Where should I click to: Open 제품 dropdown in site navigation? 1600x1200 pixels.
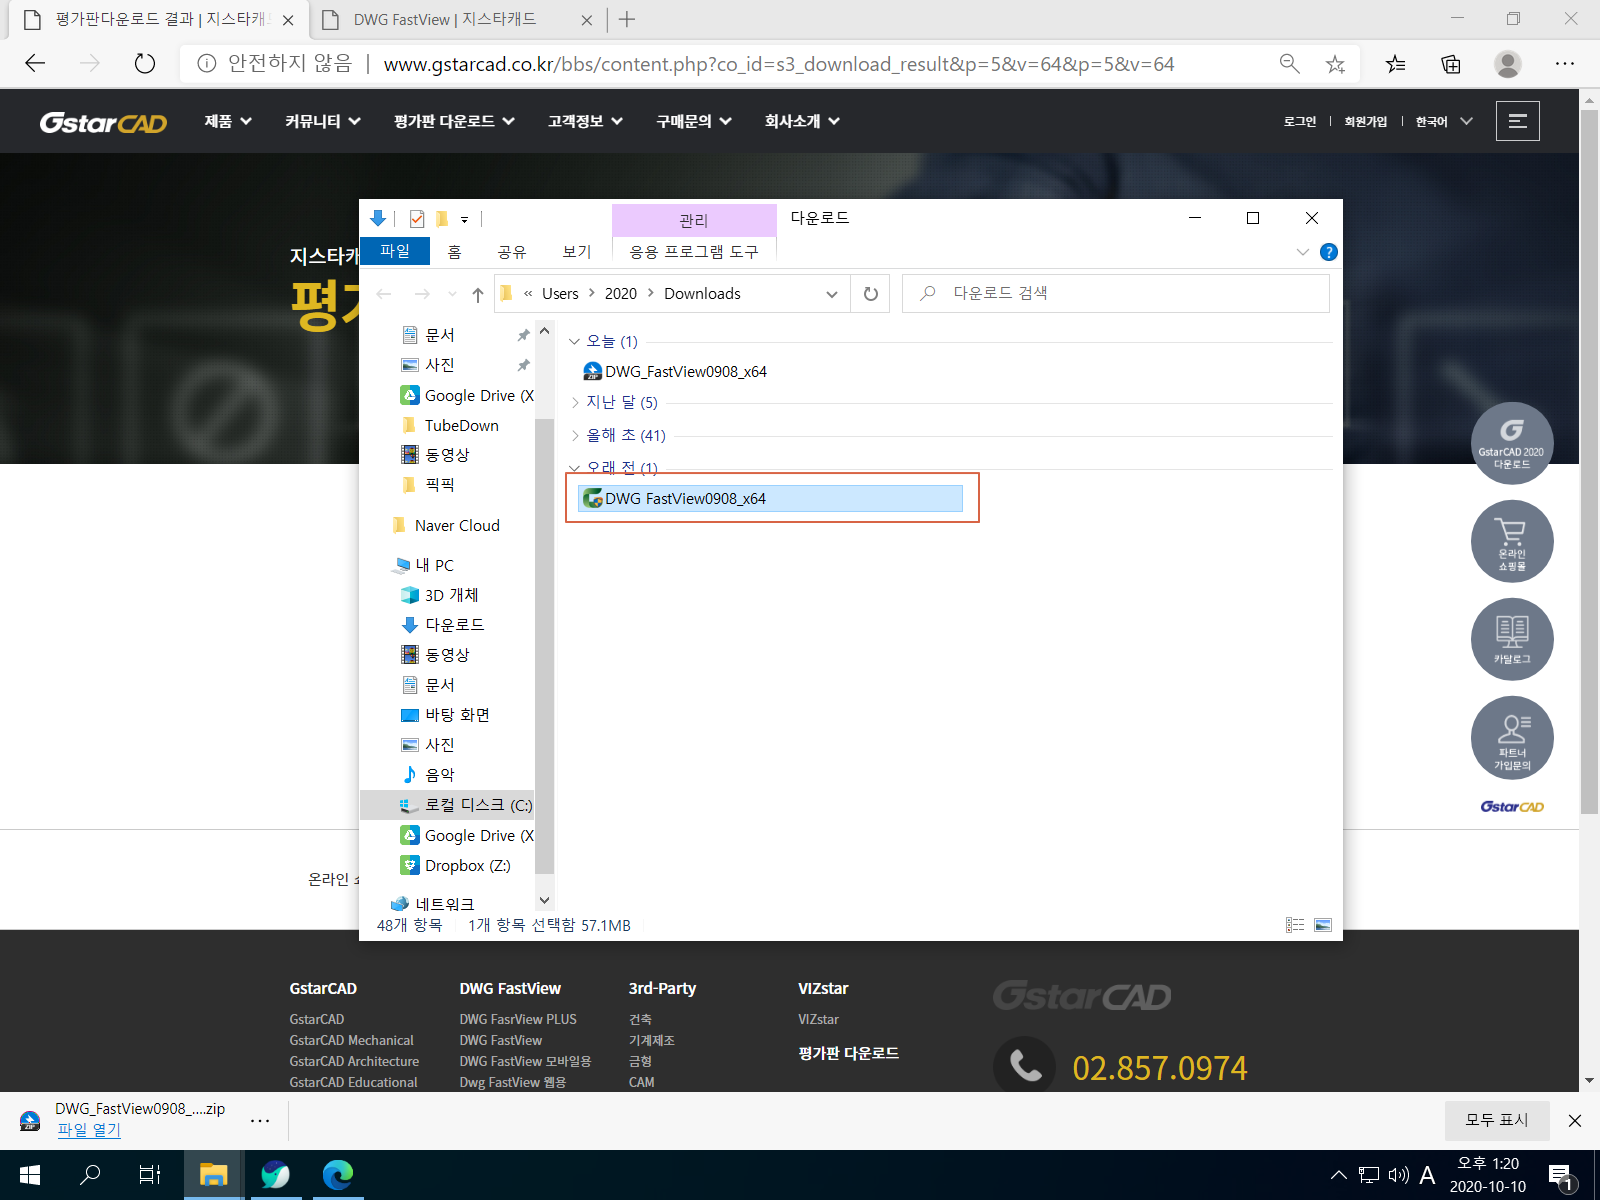click(x=228, y=121)
